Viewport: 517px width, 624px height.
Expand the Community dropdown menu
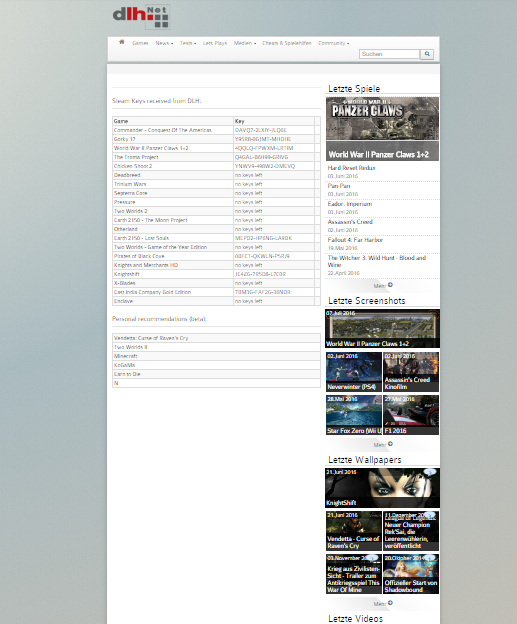tap(334, 43)
